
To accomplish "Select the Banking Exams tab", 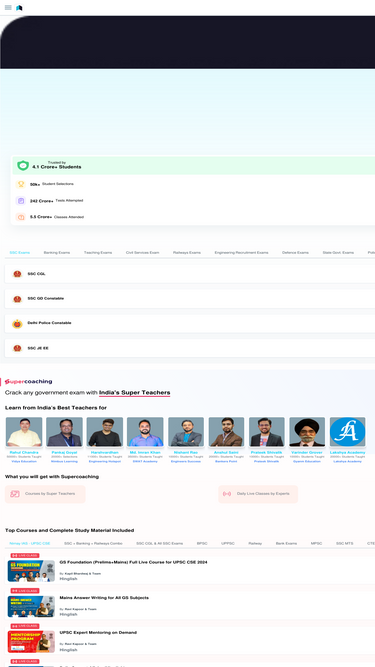I will [57, 253].
